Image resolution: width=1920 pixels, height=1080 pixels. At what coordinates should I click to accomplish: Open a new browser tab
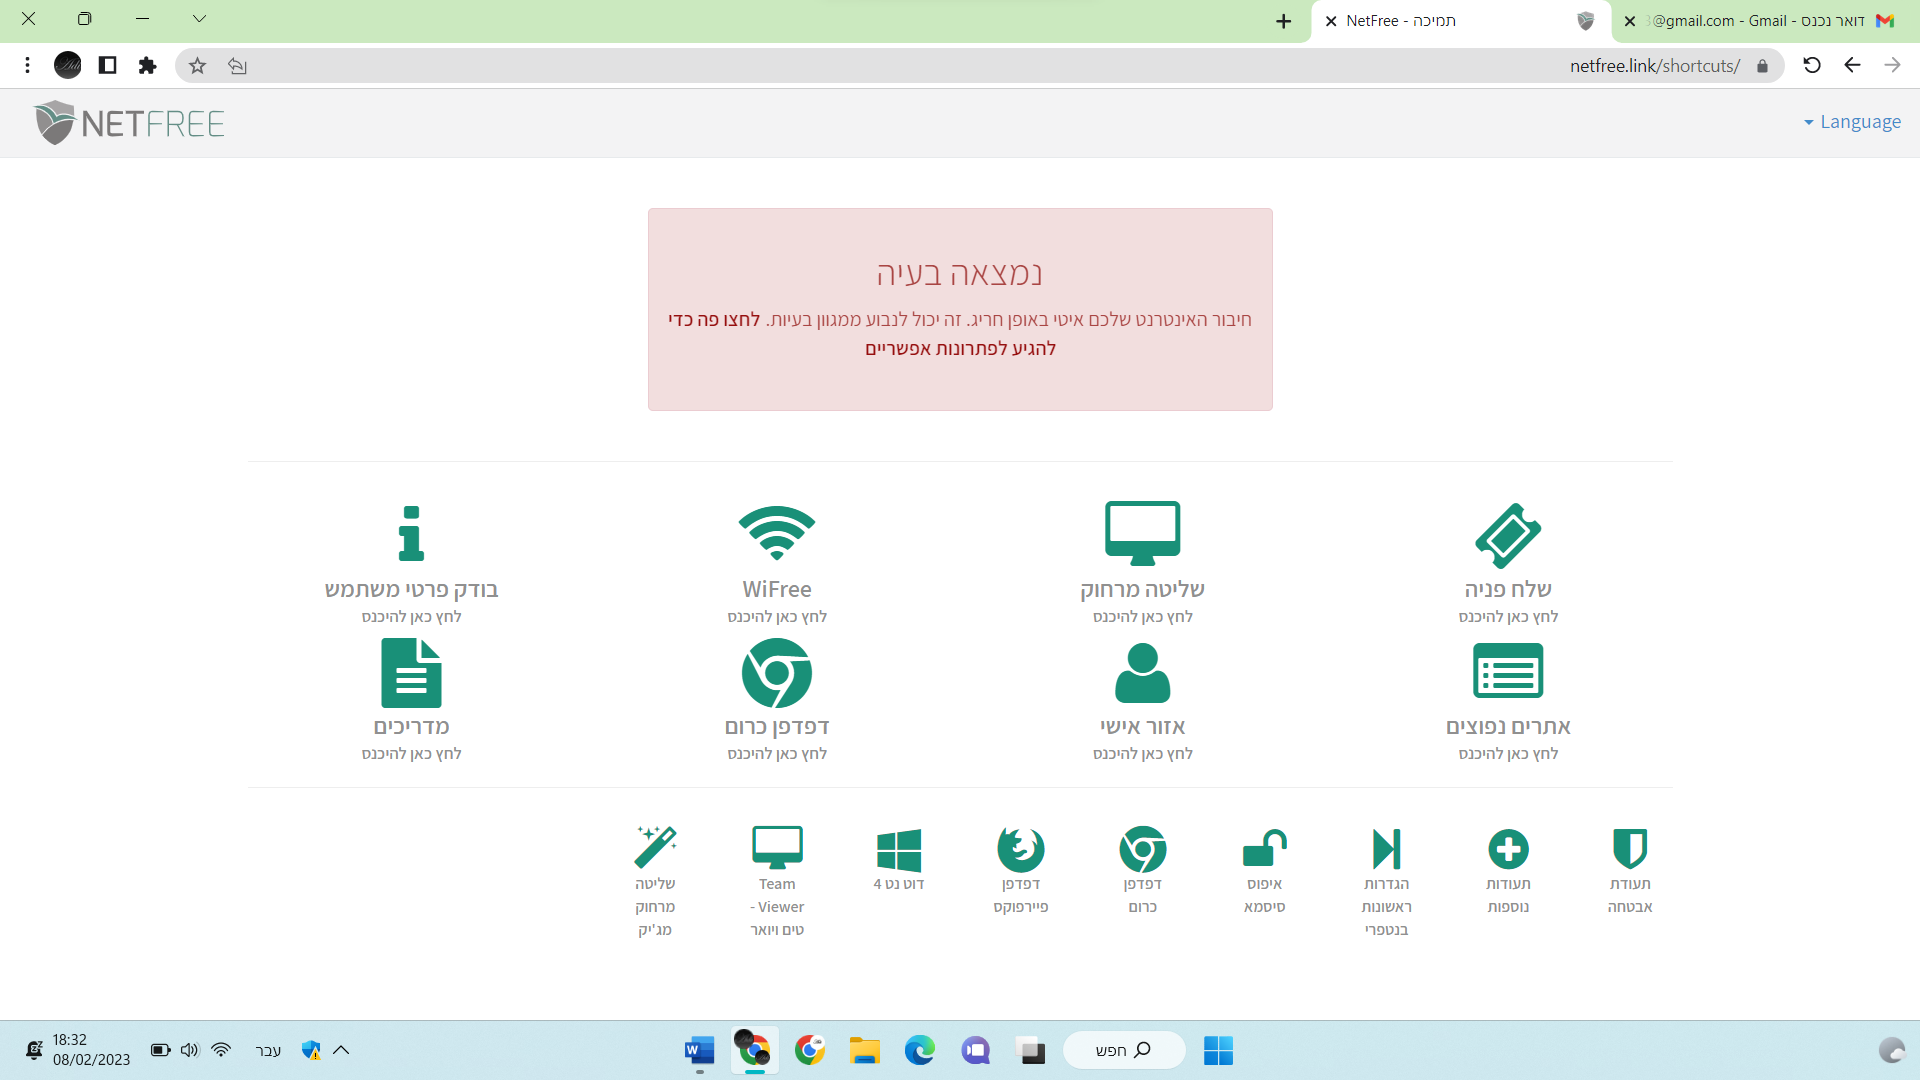point(1283,21)
